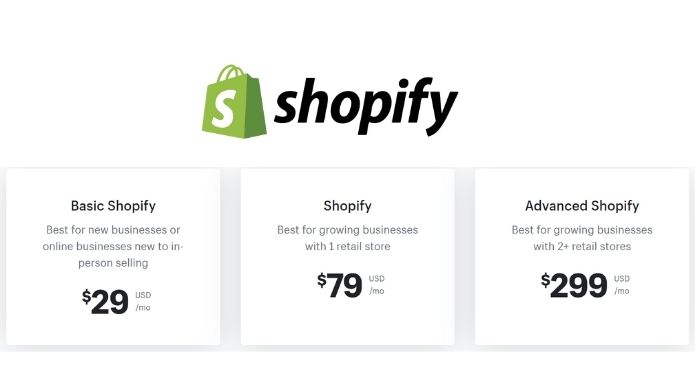Click USD /mo label beside $29
Viewport: 695px width, 391px height.
[x=143, y=301]
